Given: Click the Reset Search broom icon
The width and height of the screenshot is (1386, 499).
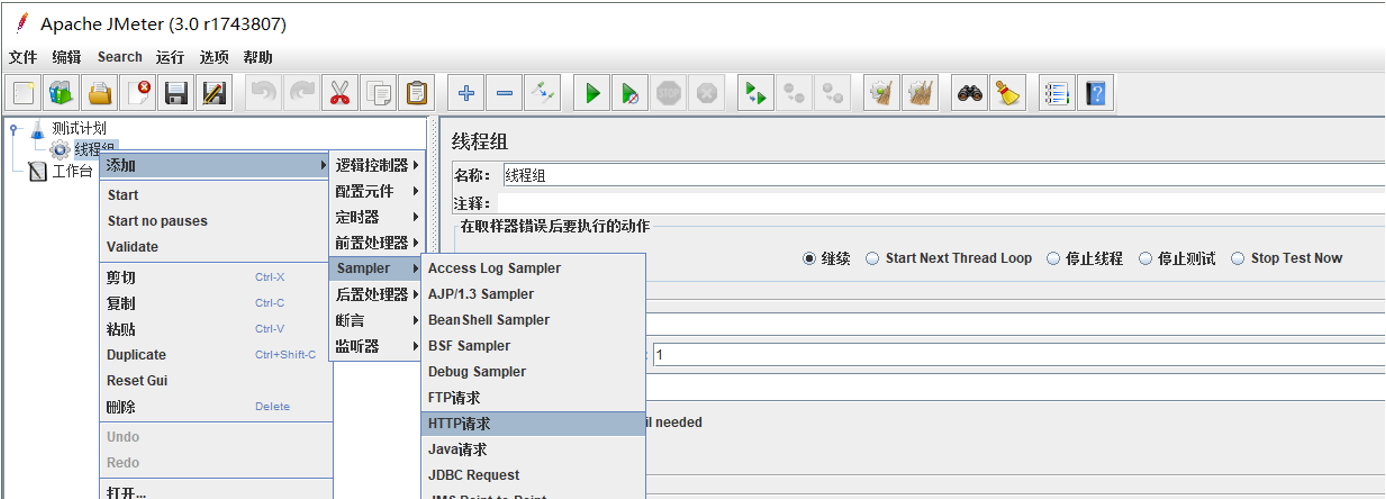Looking at the screenshot, I should pos(1008,94).
